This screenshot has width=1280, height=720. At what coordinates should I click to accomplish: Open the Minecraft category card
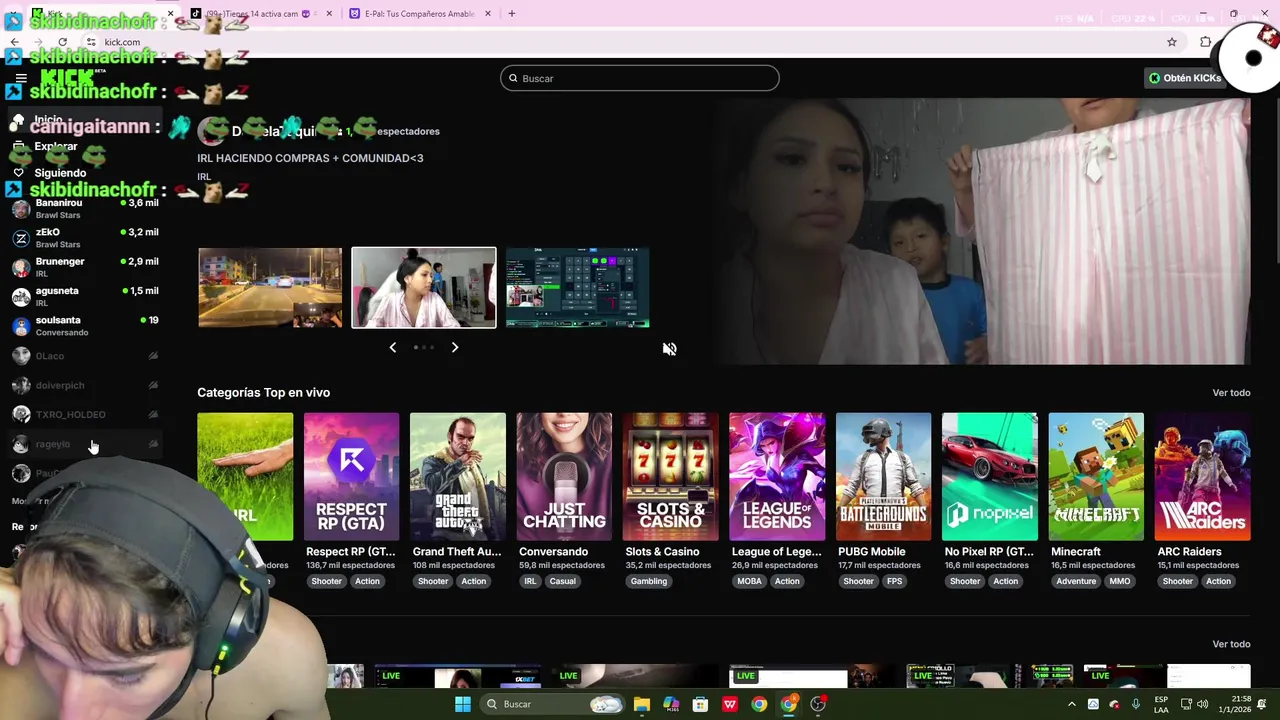1096,477
